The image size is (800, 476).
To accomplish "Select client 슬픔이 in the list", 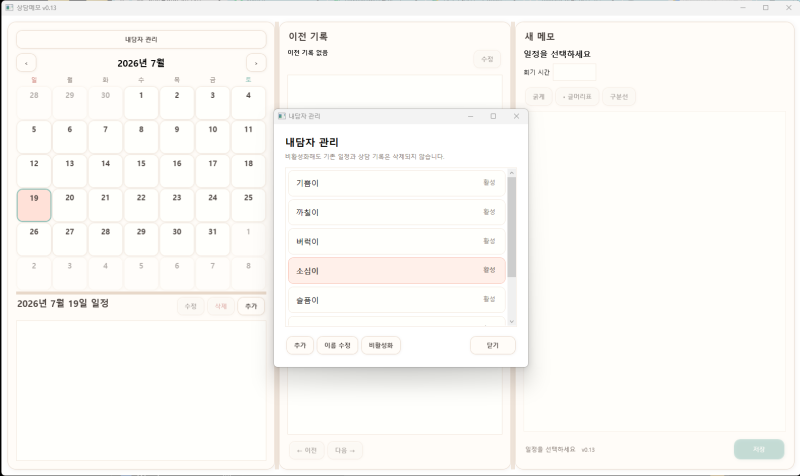I will tap(396, 300).
